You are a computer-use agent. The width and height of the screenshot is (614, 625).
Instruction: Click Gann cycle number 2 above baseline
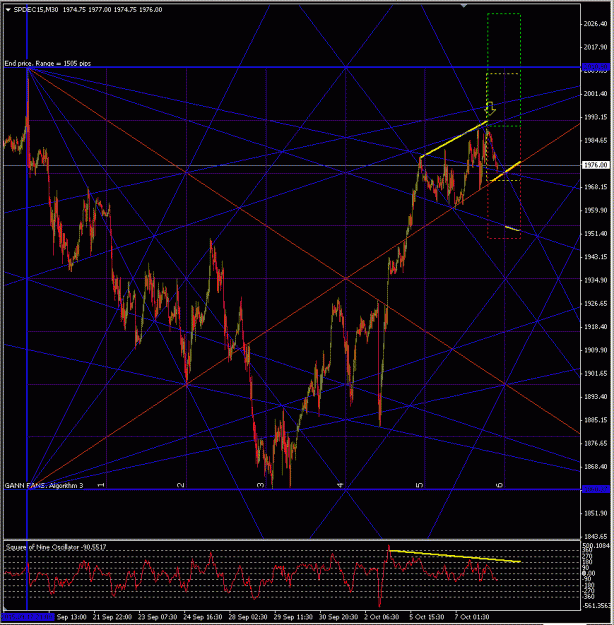pyautogui.click(x=181, y=485)
